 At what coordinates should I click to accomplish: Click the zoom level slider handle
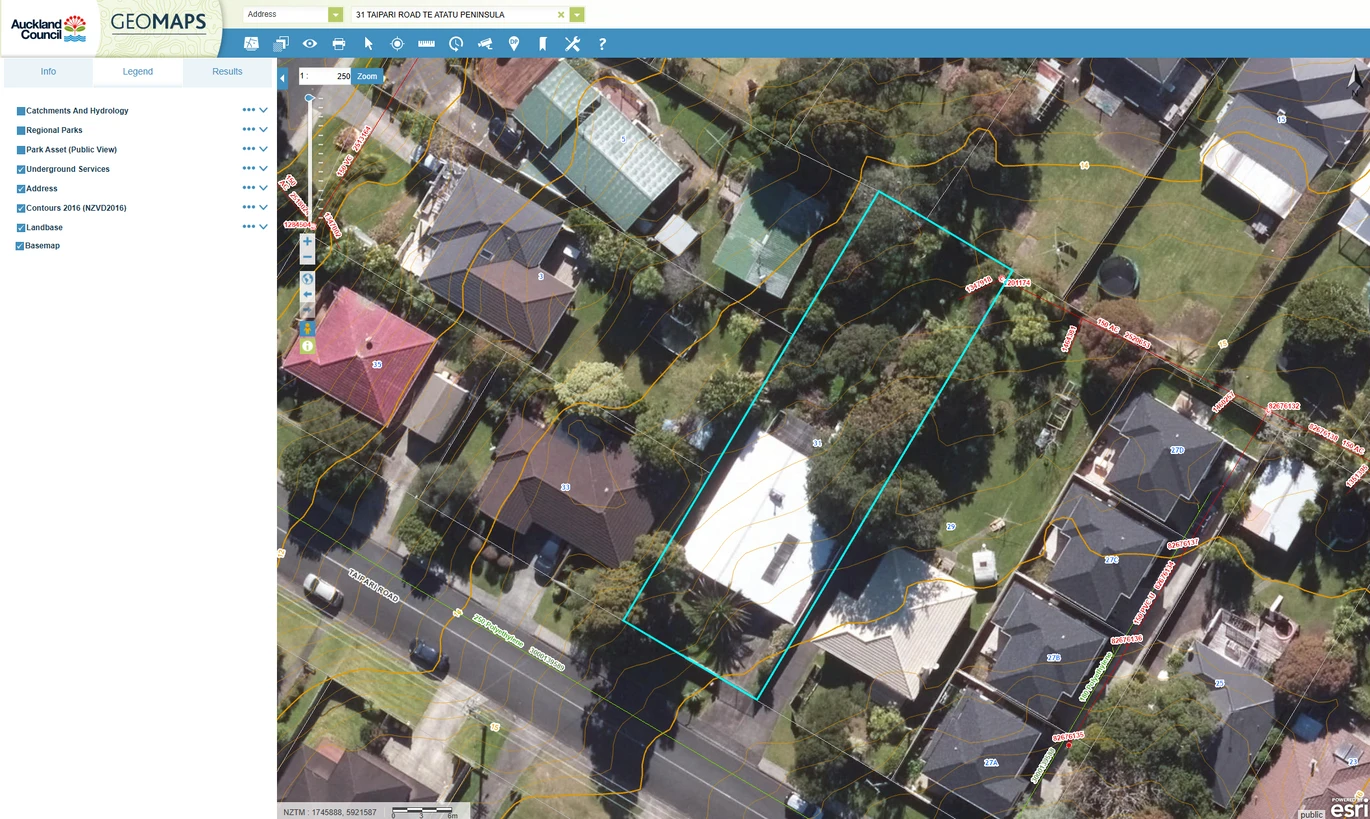pos(309,98)
